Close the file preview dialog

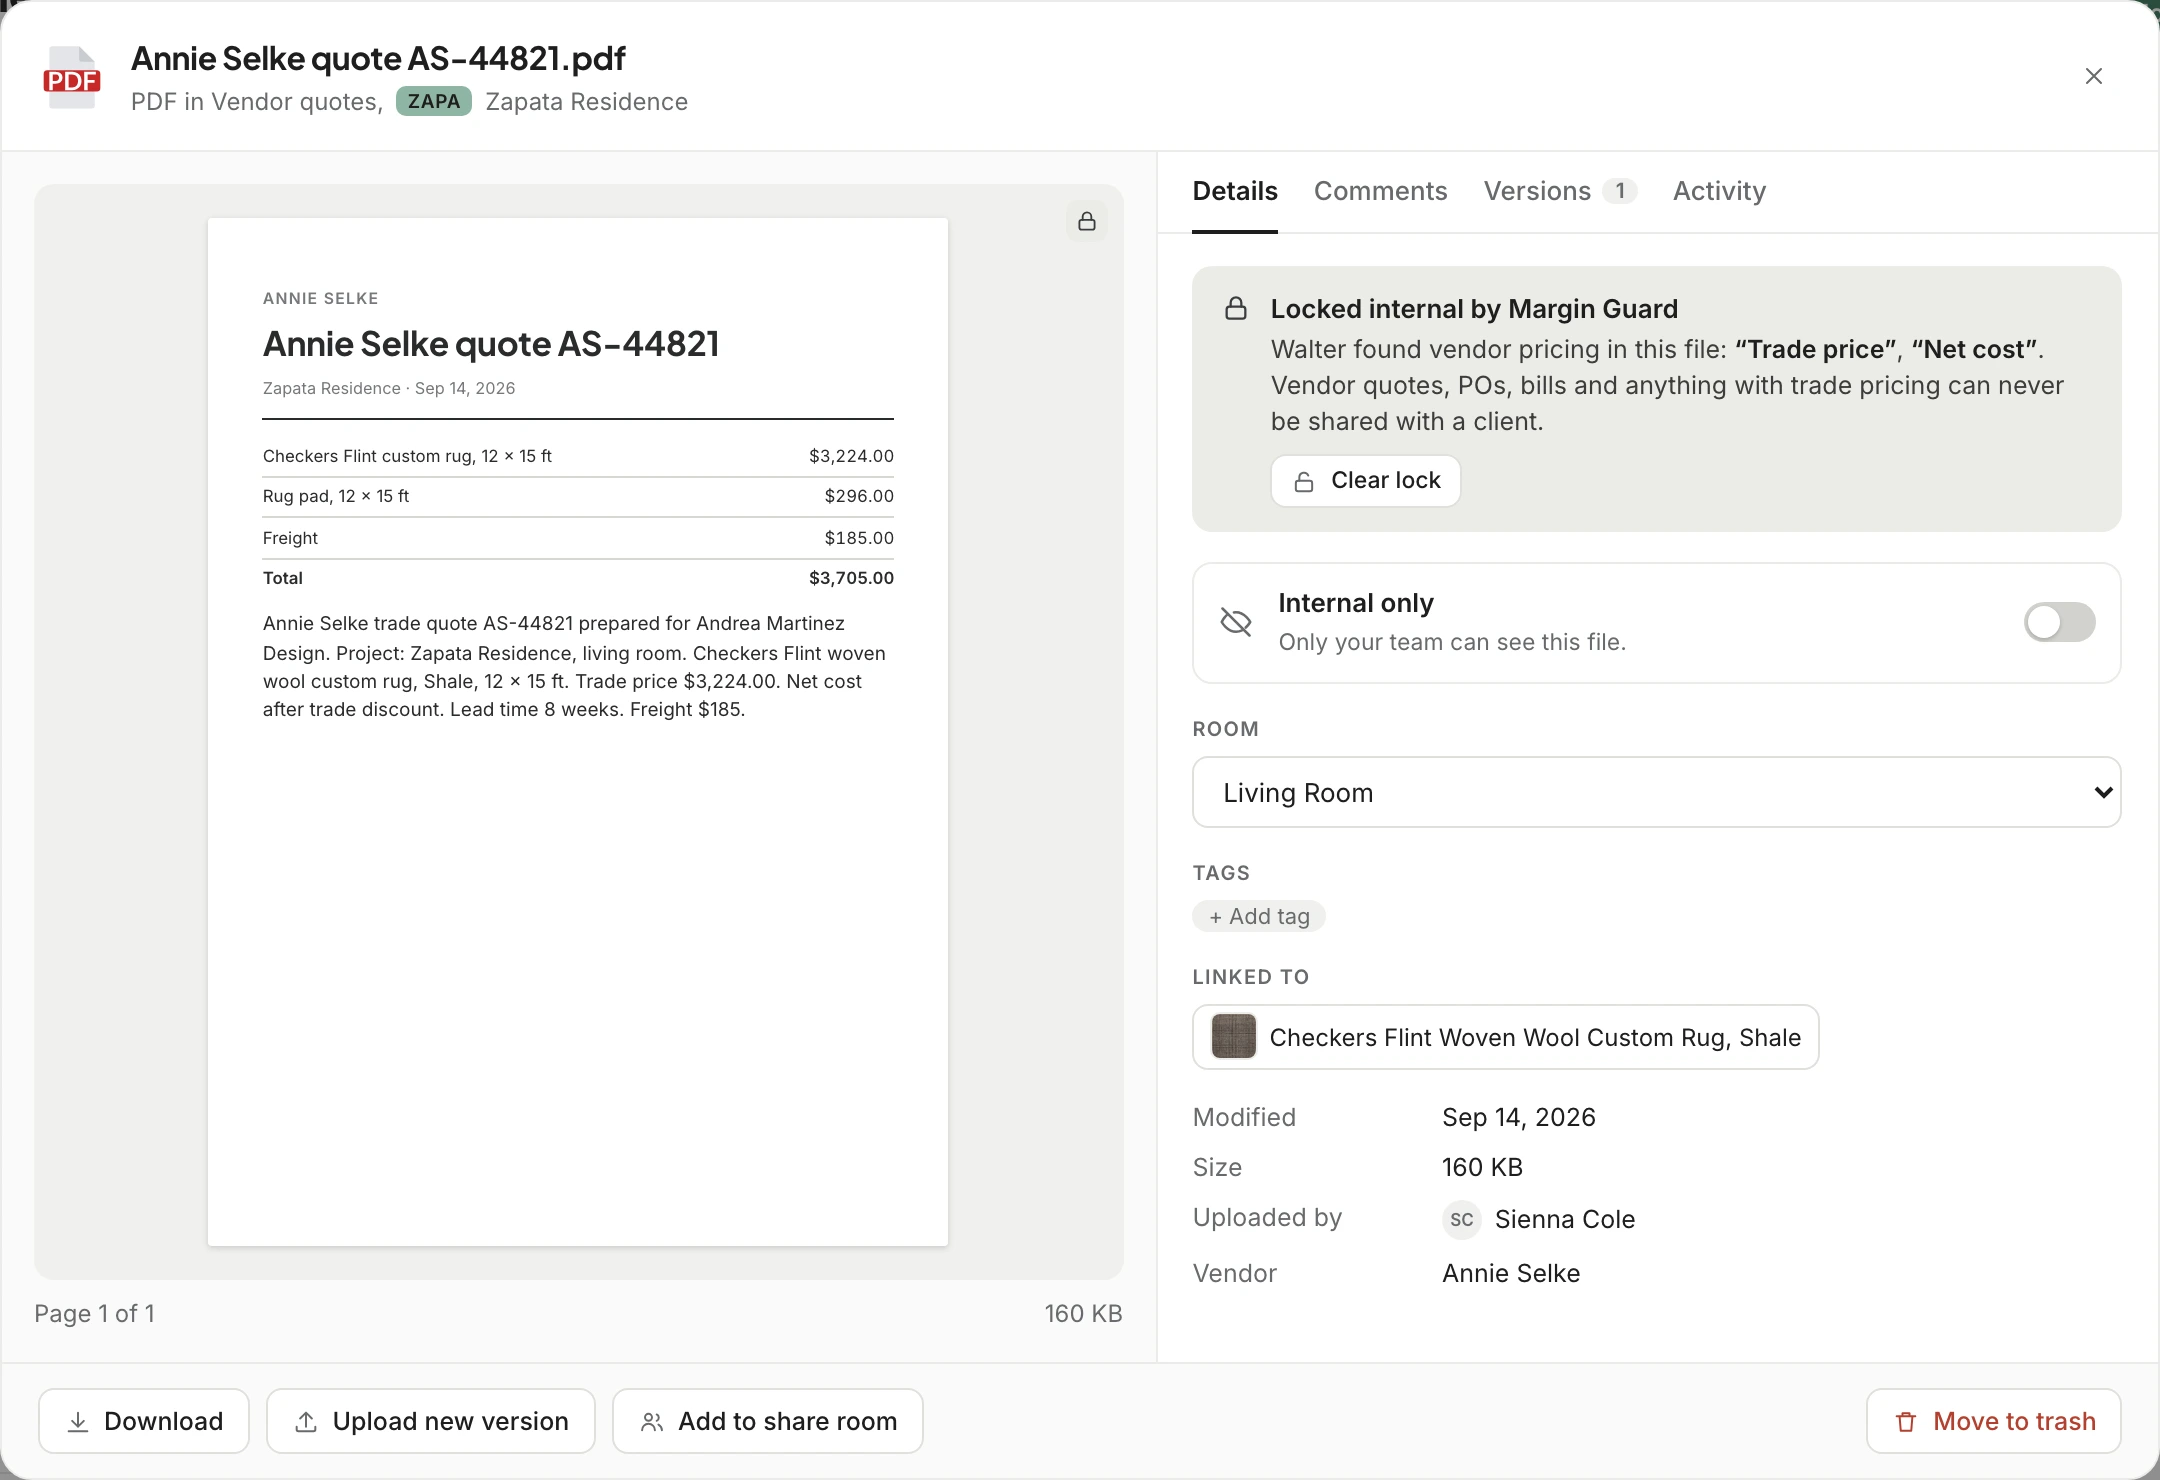click(x=2094, y=76)
